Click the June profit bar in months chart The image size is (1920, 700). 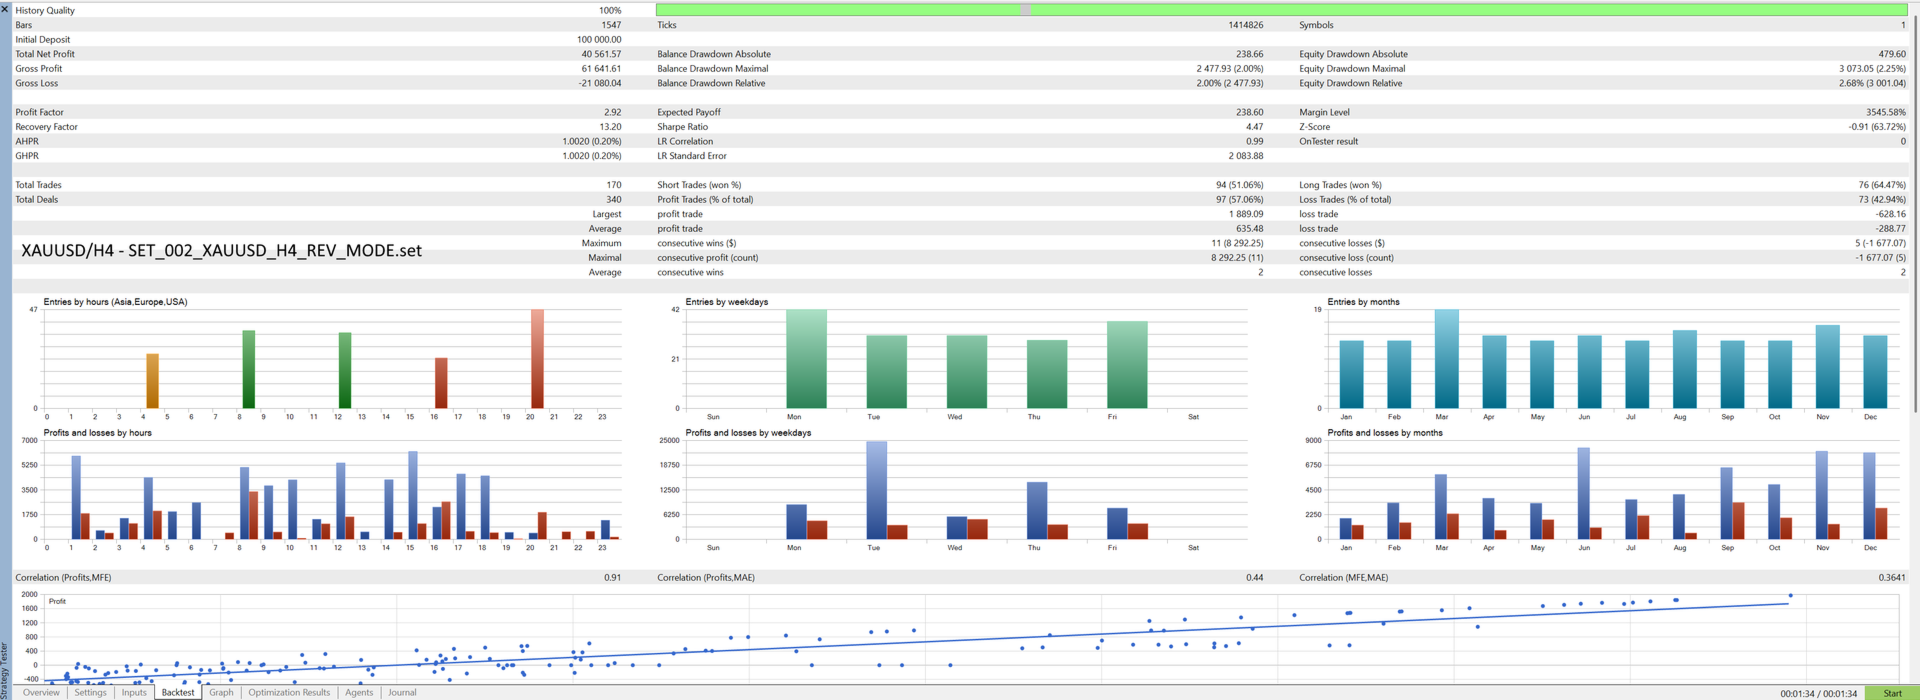click(1583, 493)
